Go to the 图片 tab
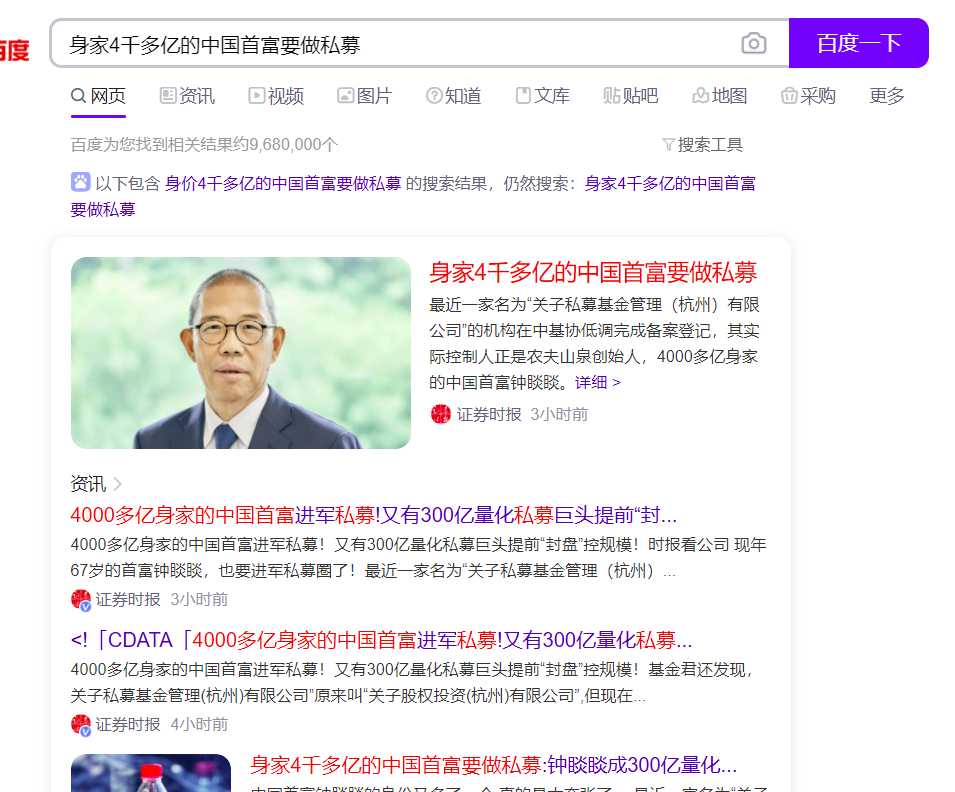 point(365,96)
